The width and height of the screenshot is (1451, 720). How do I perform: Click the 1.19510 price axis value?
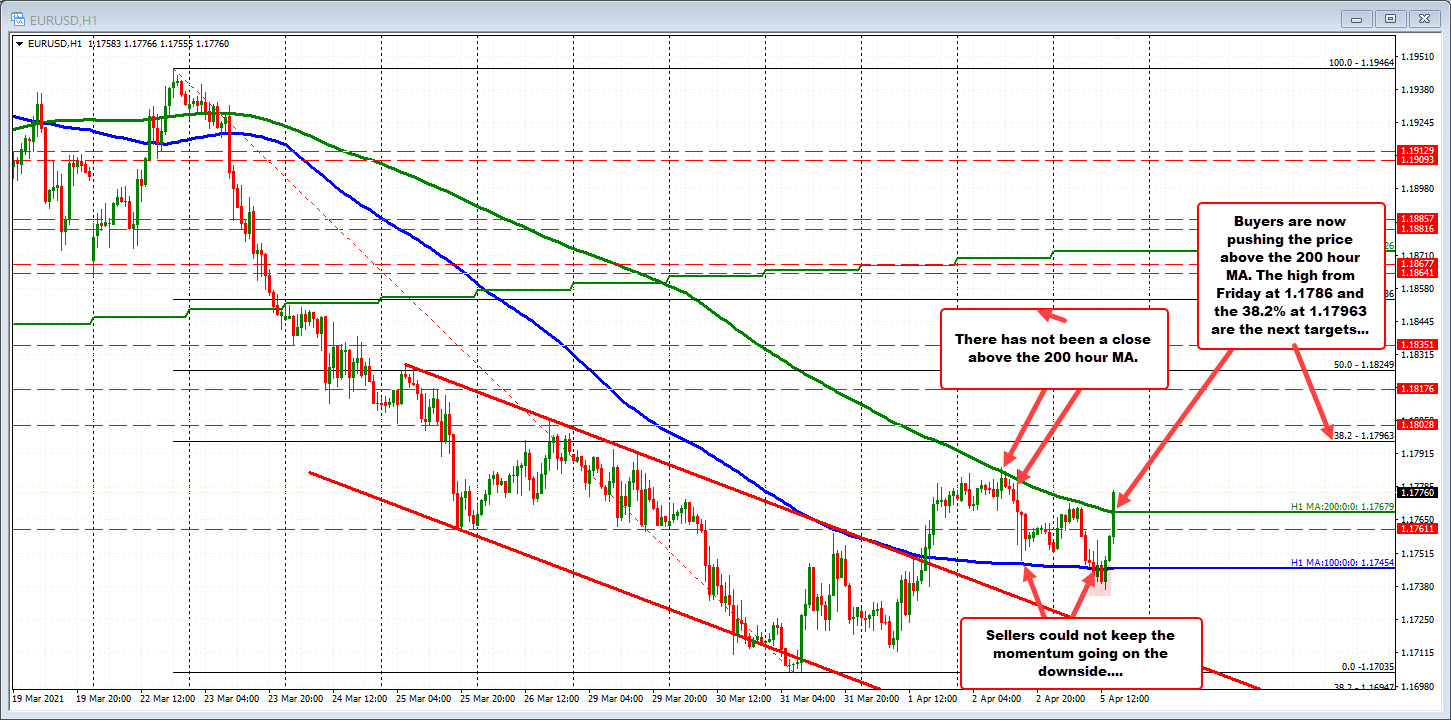point(1418,57)
